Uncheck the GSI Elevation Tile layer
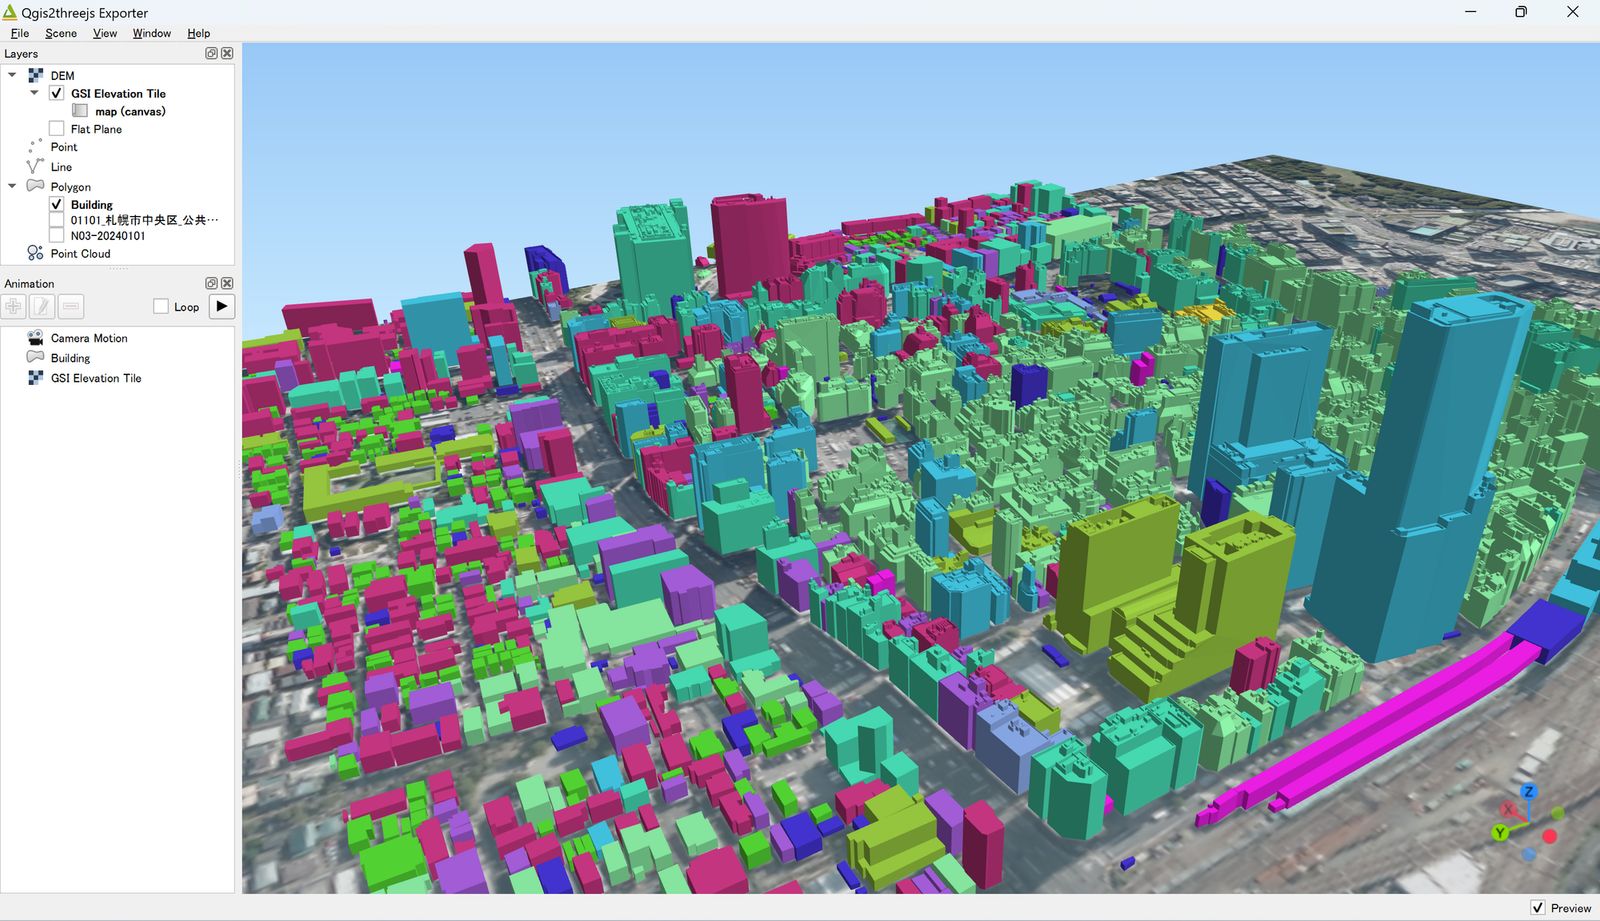This screenshot has width=1600, height=921. click(57, 93)
